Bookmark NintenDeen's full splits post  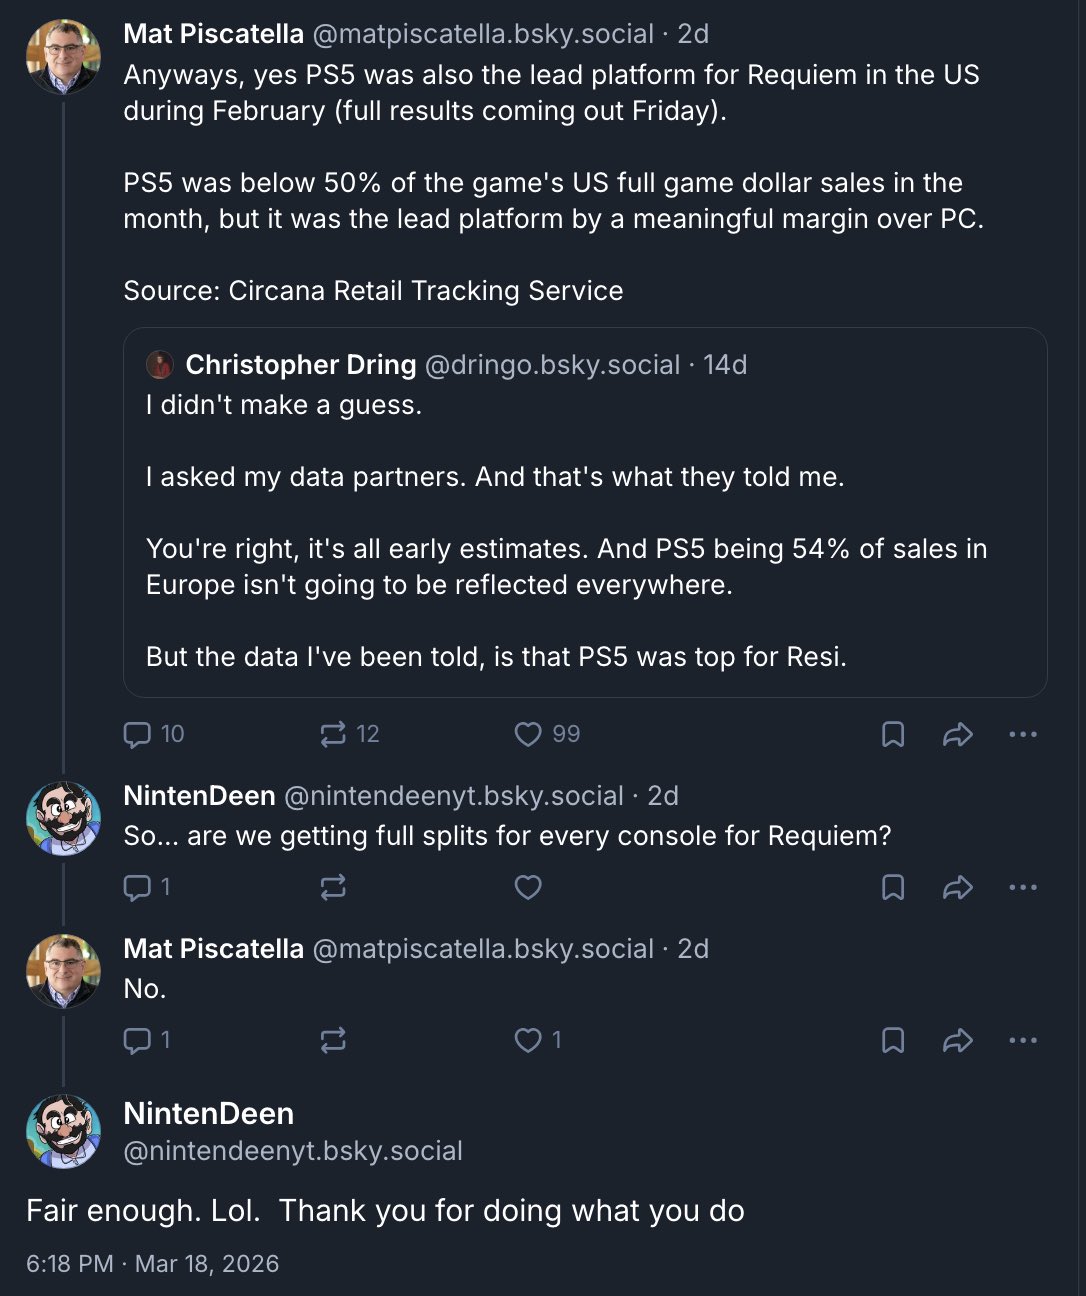pos(893,887)
